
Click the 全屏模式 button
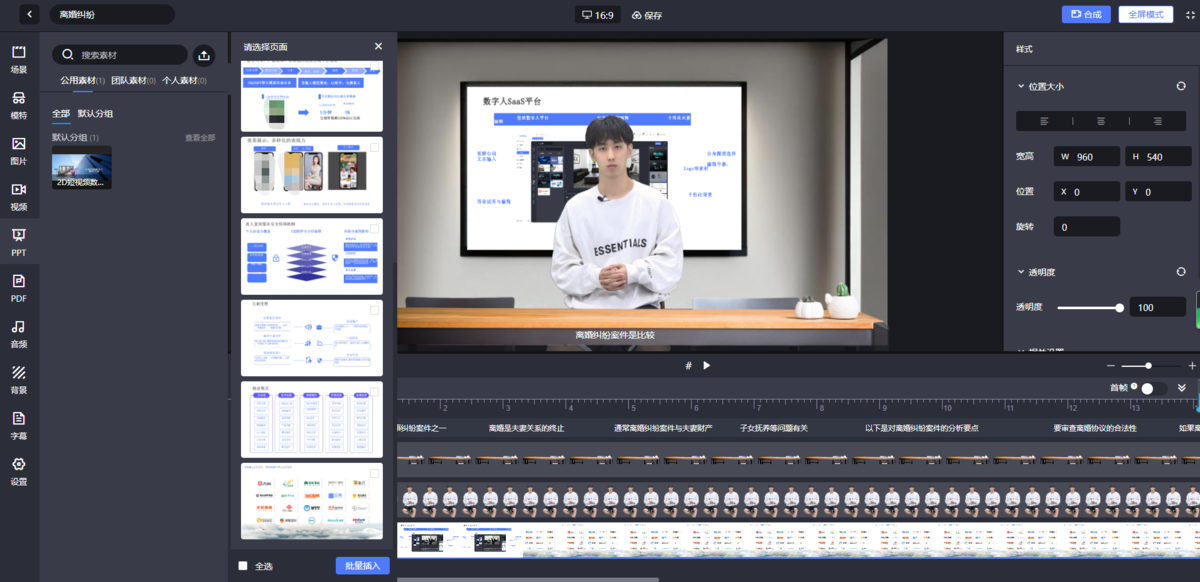[x=1146, y=15]
